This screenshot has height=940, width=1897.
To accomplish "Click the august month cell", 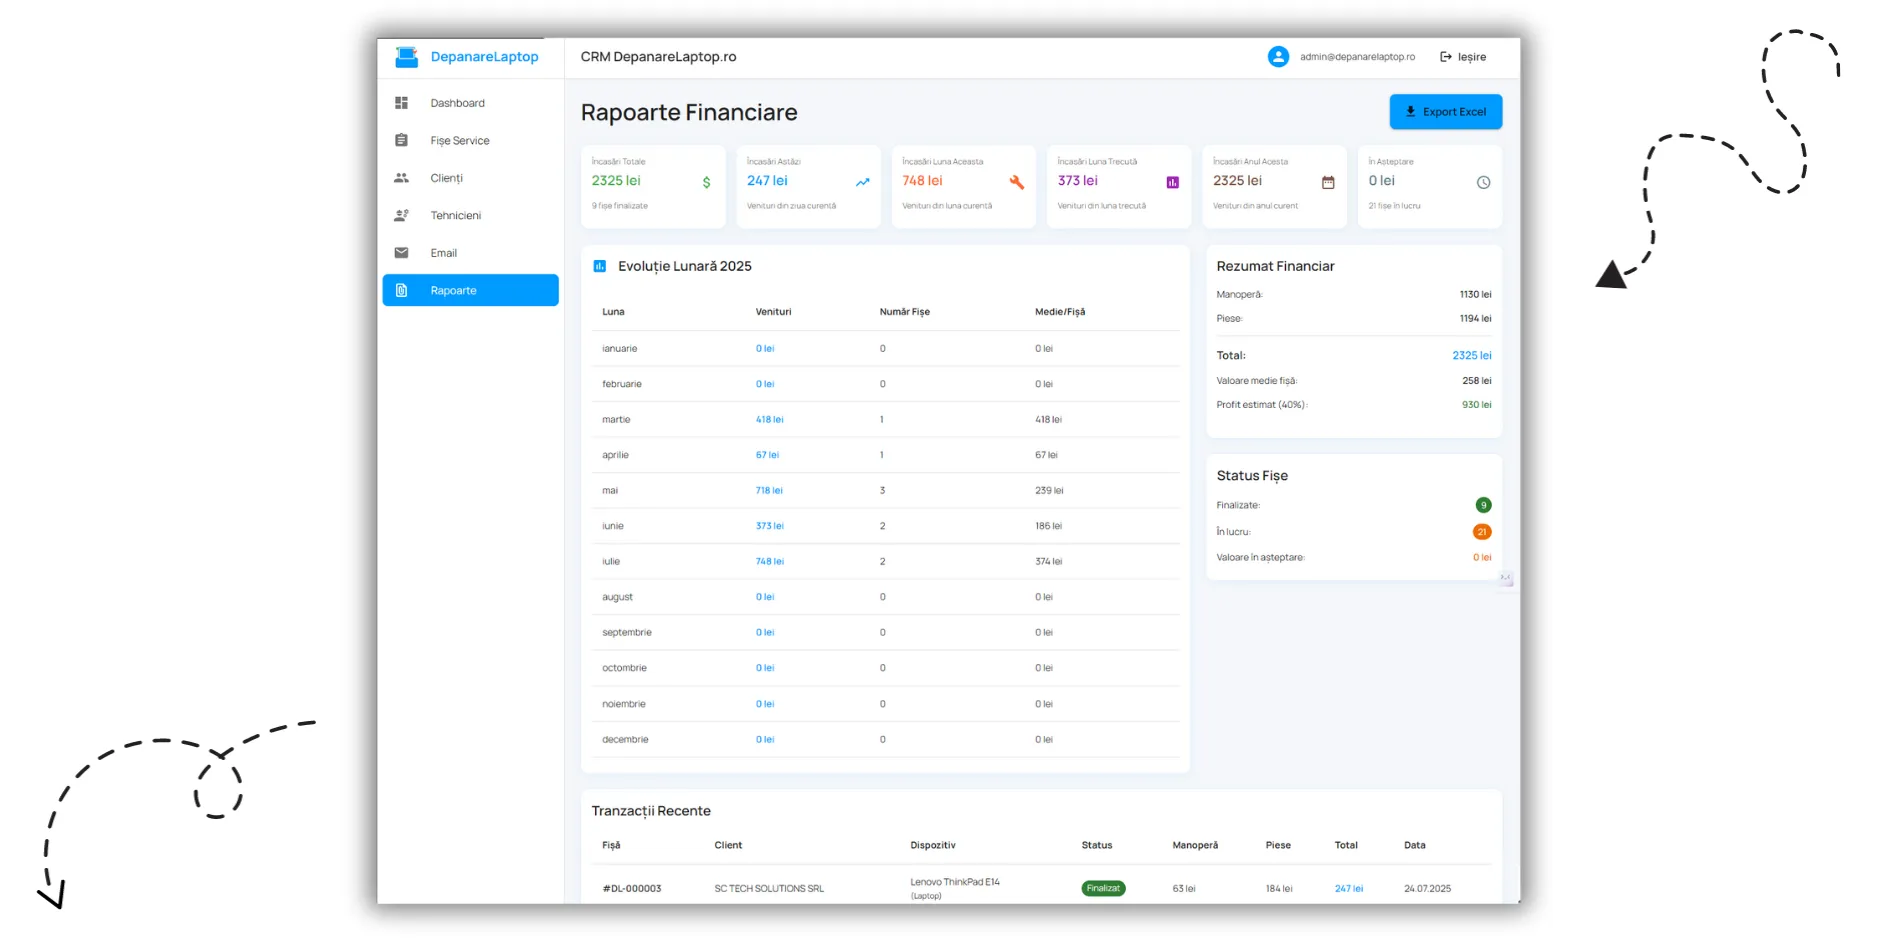I will pyautogui.click(x=617, y=597).
